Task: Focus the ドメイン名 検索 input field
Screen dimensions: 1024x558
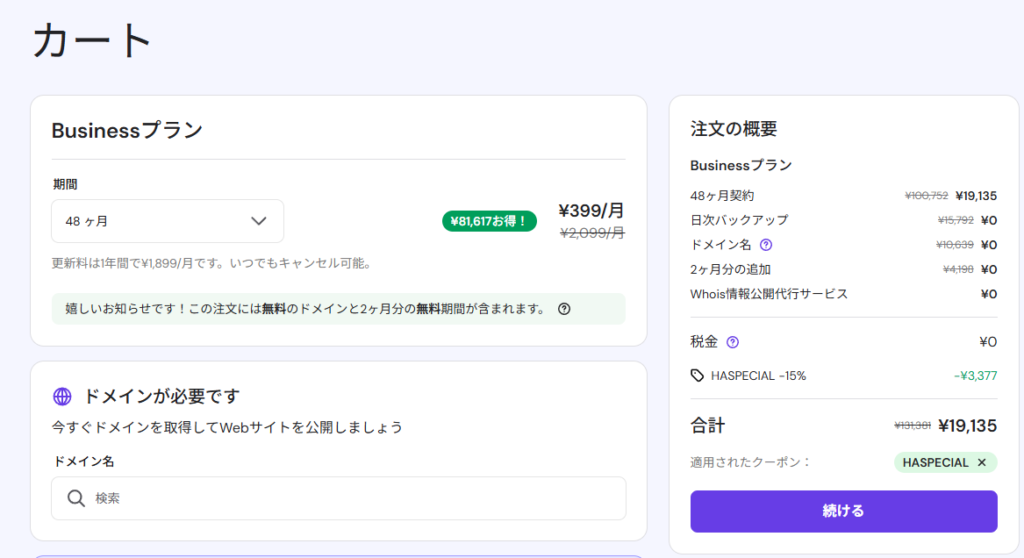Action: coord(350,498)
